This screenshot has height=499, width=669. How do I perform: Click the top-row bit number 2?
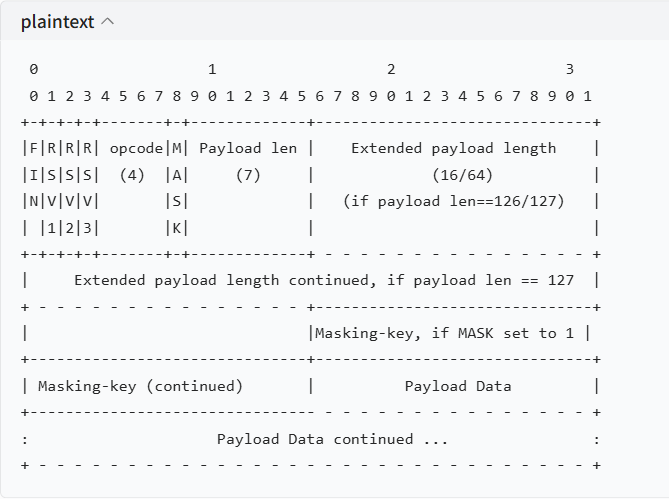coord(391,69)
